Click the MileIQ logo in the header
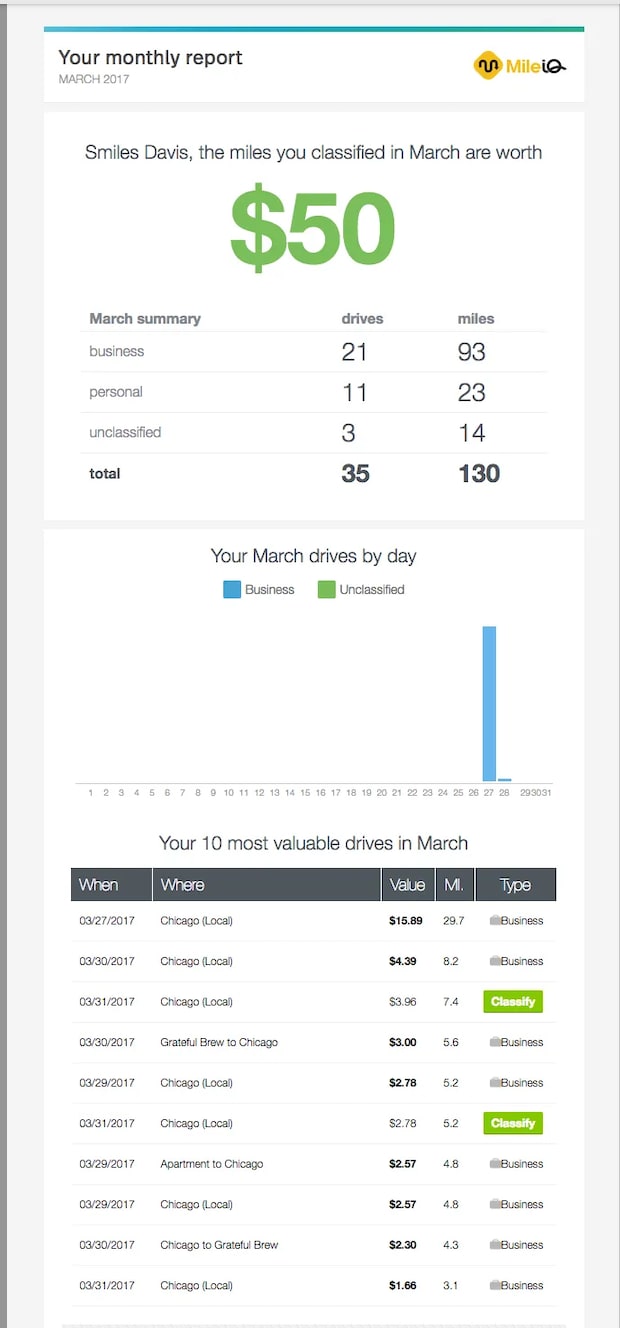This screenshot has height=1328, width=620. 520,66
